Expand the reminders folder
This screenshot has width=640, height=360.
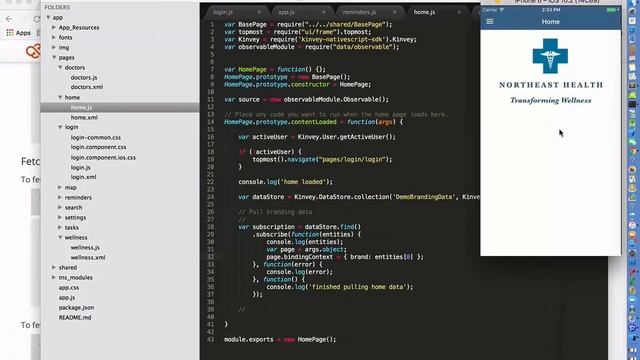pyautogui.click(x=60, y=198)
